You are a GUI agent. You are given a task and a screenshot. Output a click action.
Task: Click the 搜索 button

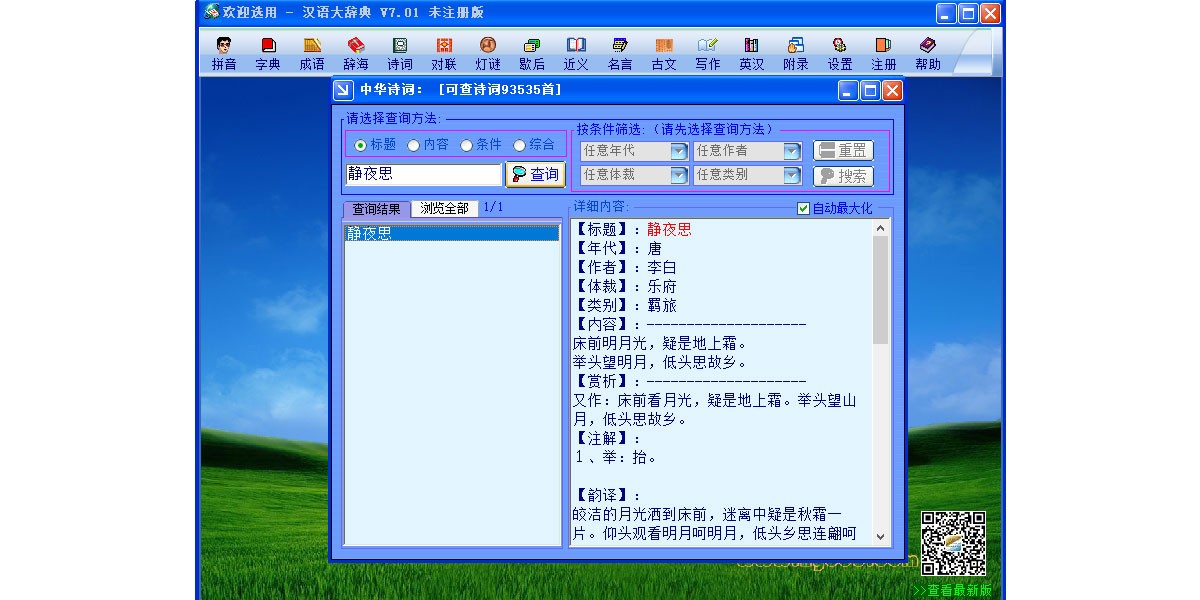(x=843, y=176)
